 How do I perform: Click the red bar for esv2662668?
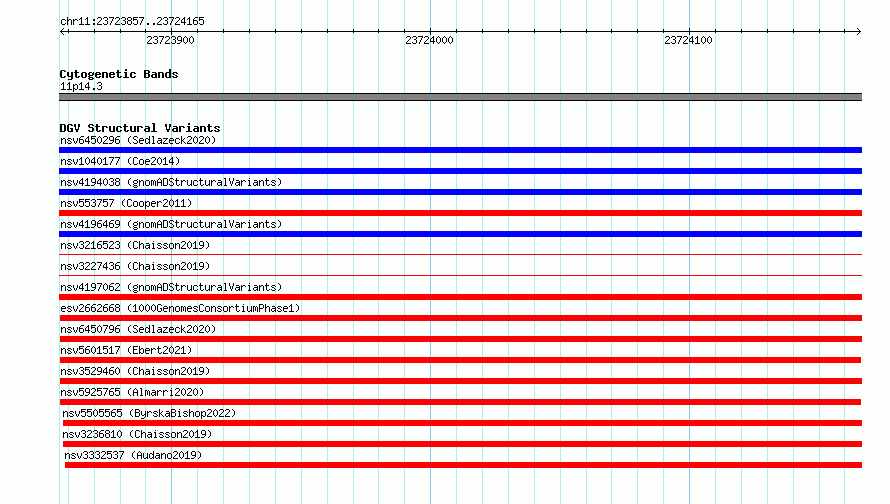point(460,318)
